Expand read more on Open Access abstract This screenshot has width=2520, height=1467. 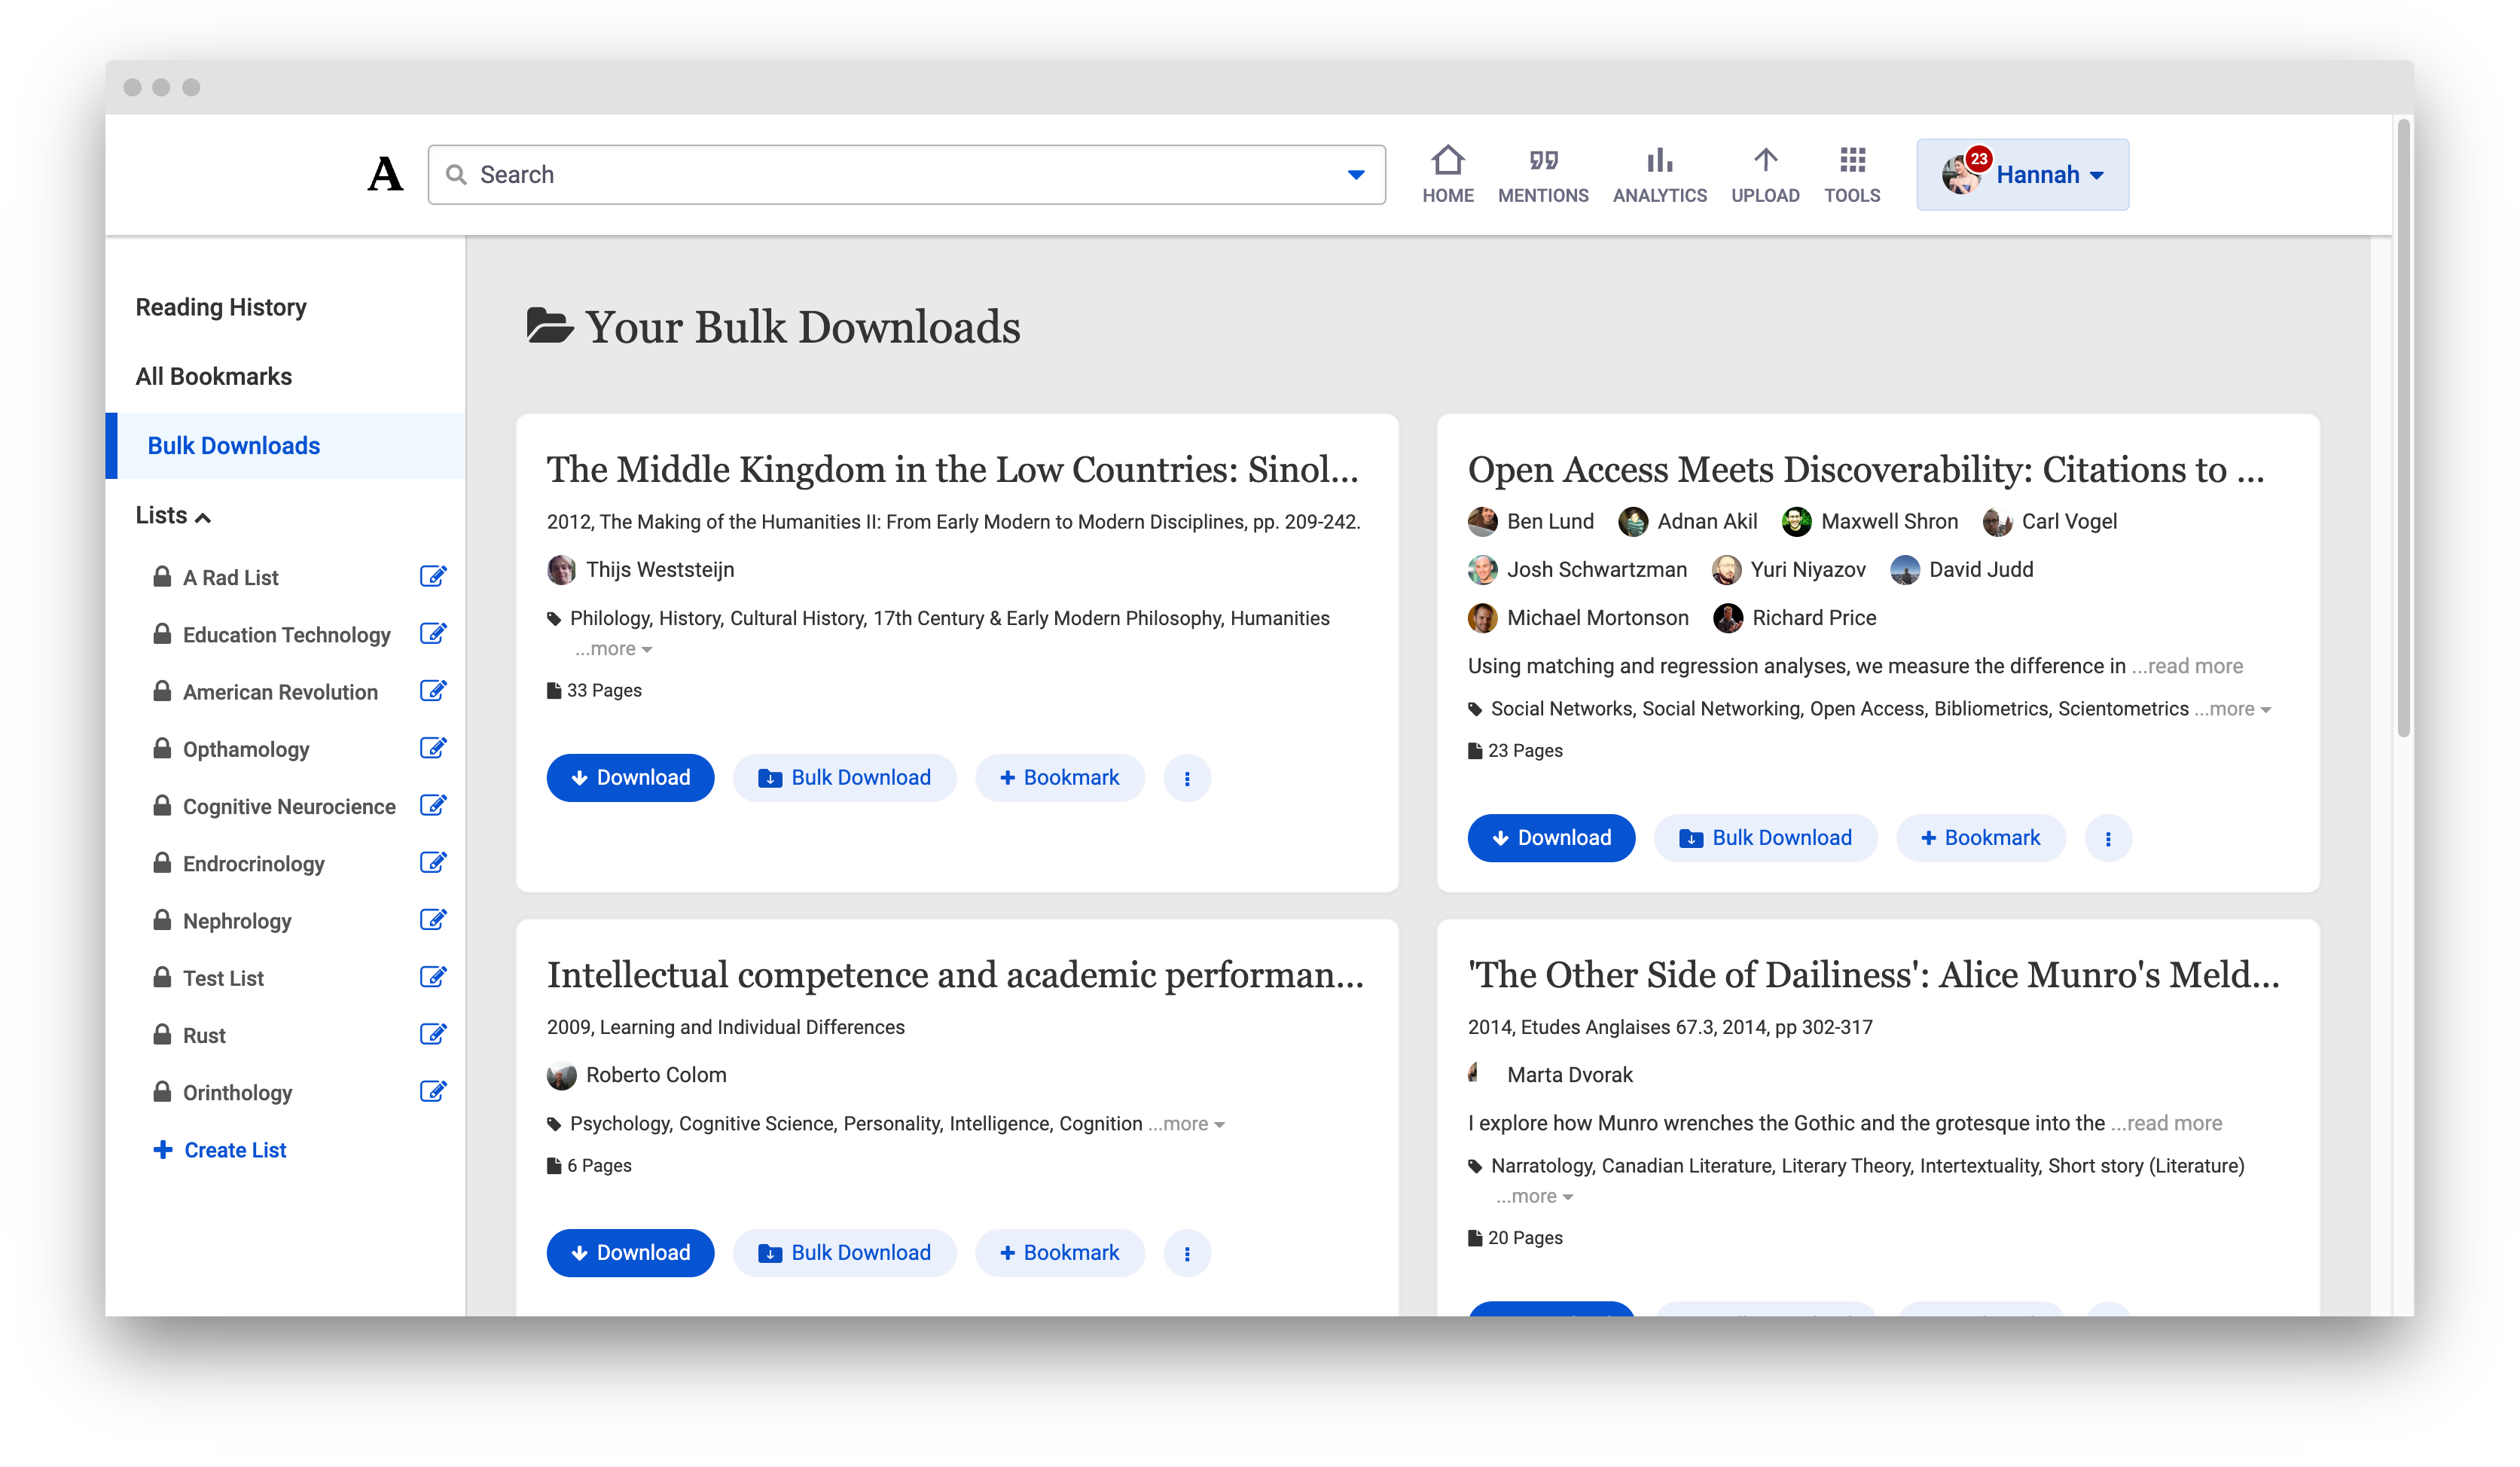pyautogui.click(x=2187, y=666)
